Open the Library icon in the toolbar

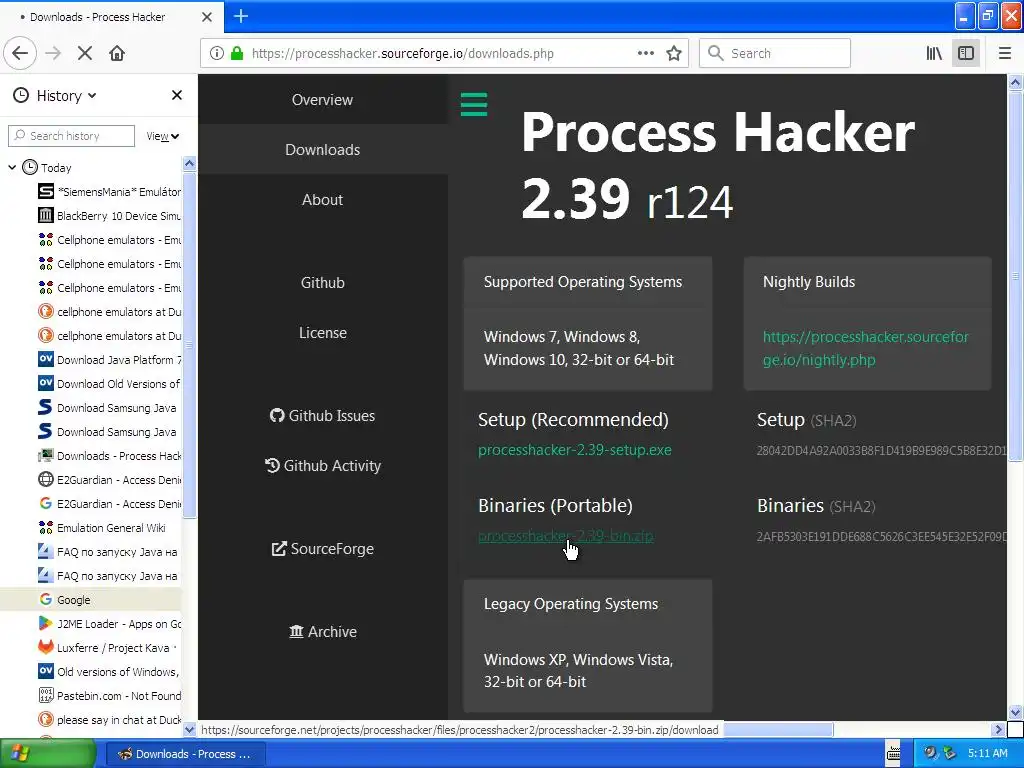(934, 54)
